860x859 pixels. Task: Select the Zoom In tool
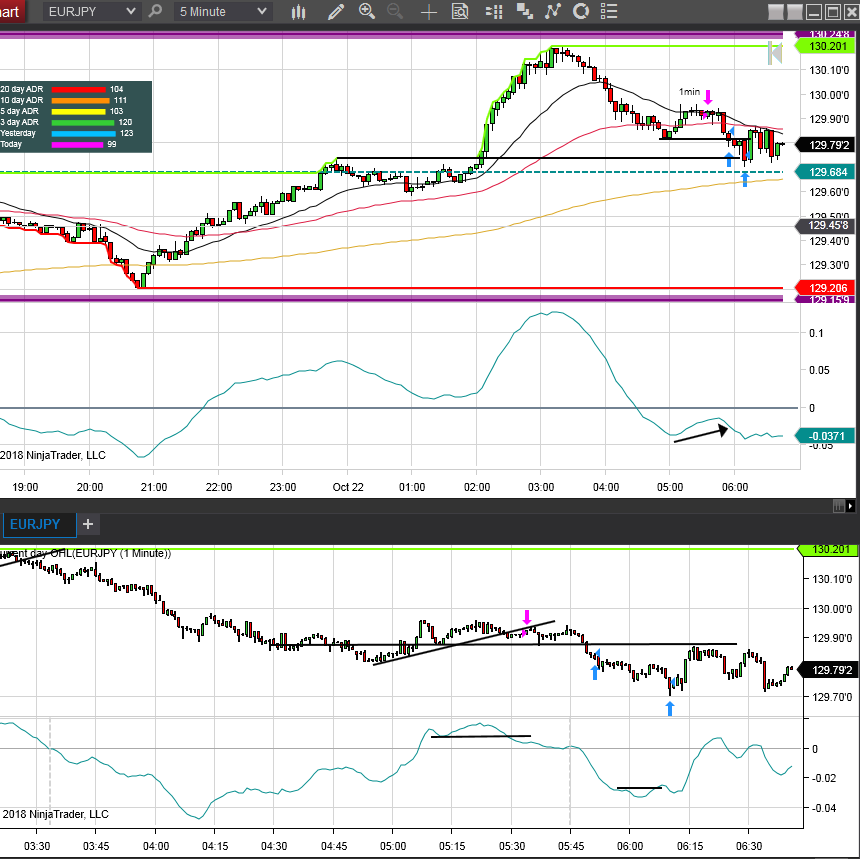click(x=366, y=11)
